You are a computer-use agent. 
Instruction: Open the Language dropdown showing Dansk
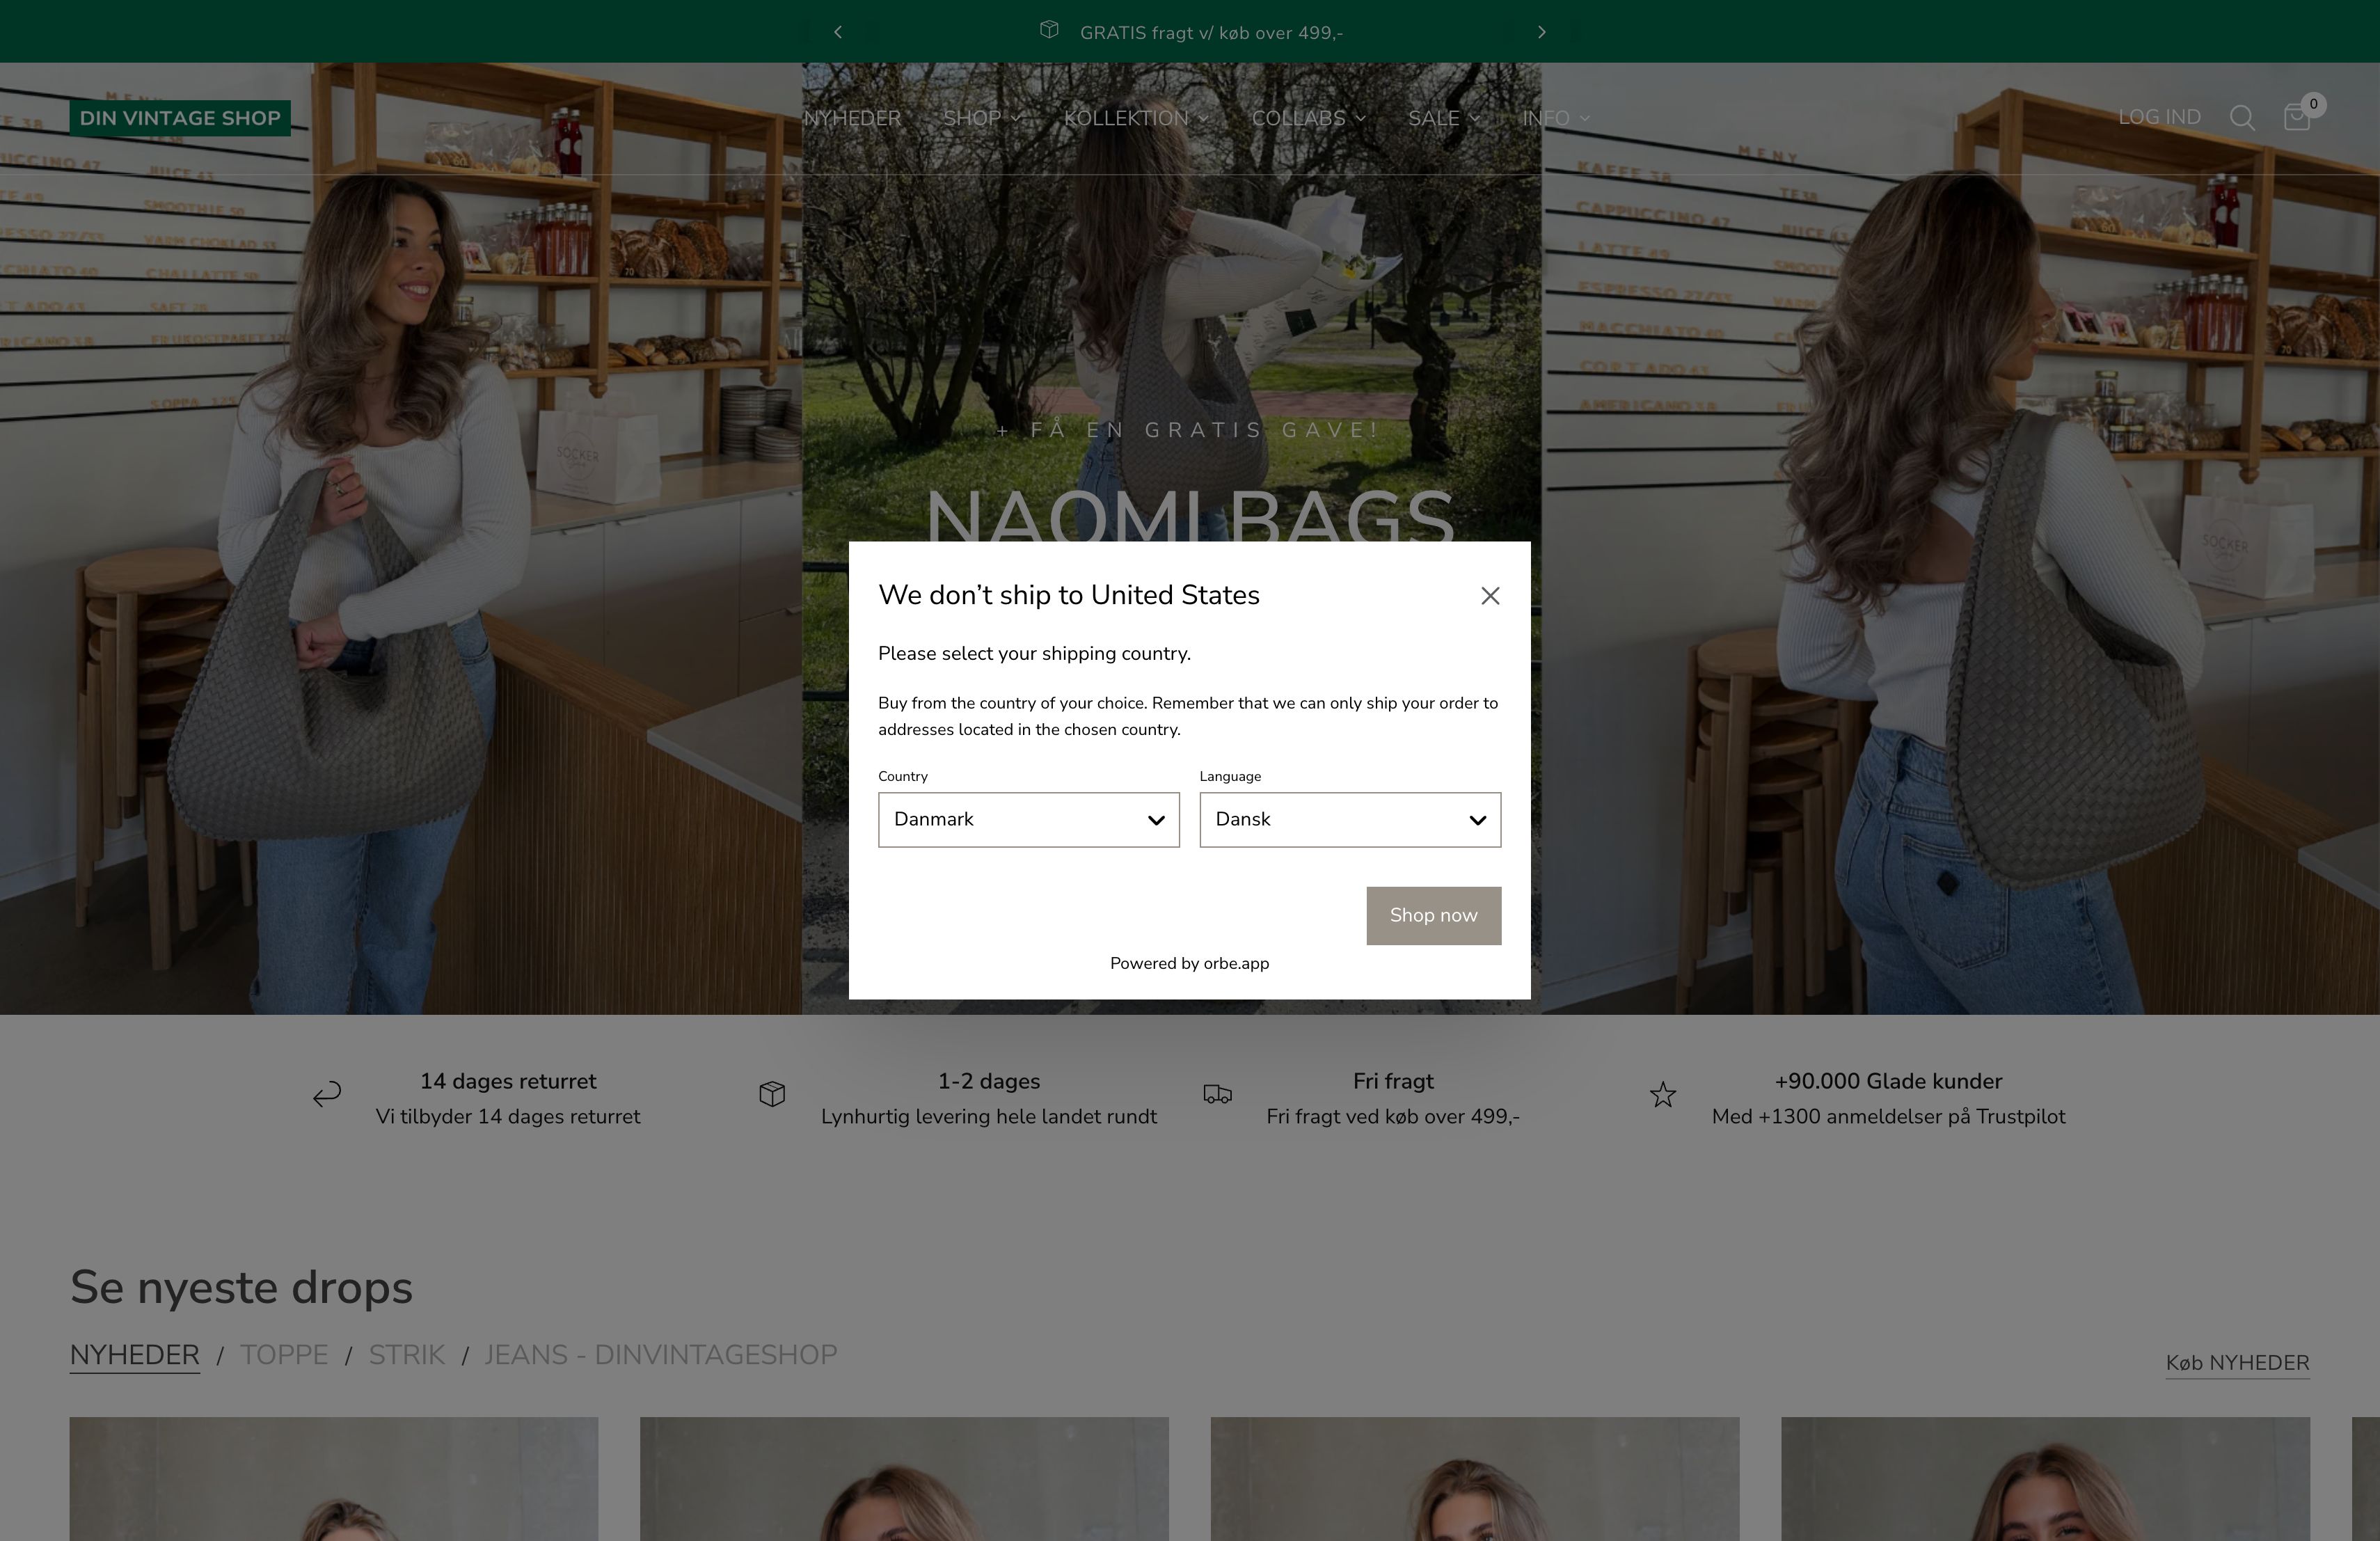tap(1349, 820)
